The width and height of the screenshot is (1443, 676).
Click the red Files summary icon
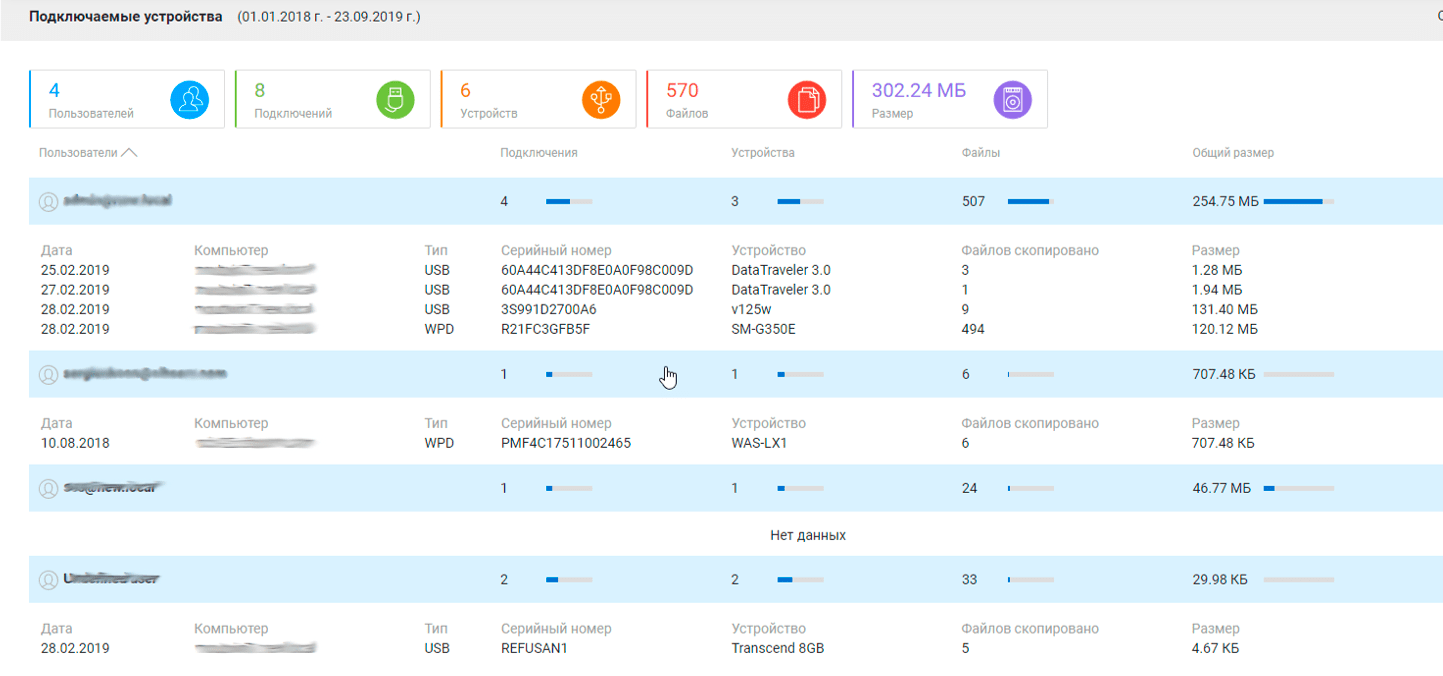[x=807, y=100]
